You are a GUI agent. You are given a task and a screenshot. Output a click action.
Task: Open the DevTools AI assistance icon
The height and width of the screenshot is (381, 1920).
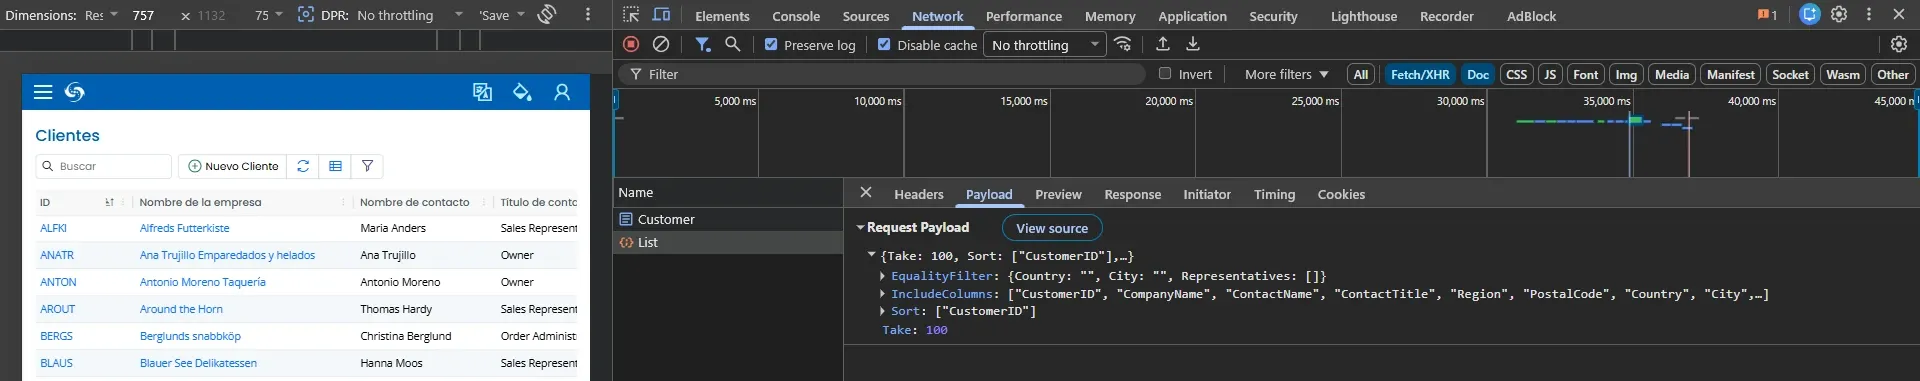click(1810, 15)
